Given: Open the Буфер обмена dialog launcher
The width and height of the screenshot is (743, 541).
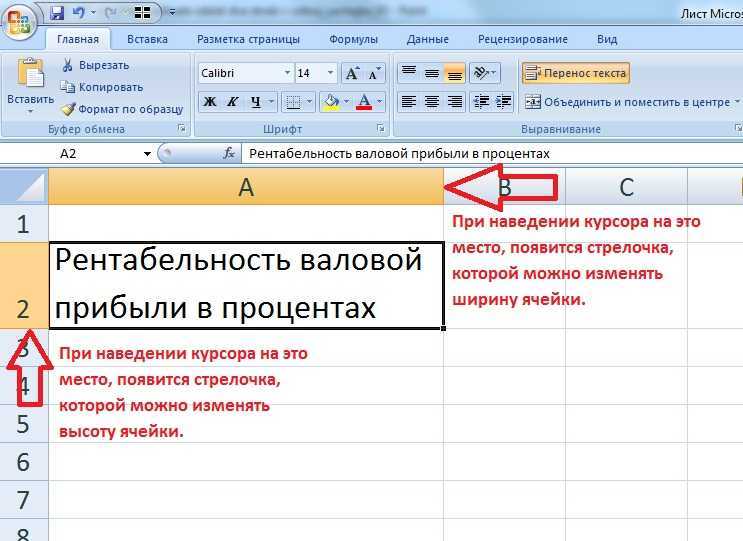Looking at the screenshot, I should pos(181,128).
